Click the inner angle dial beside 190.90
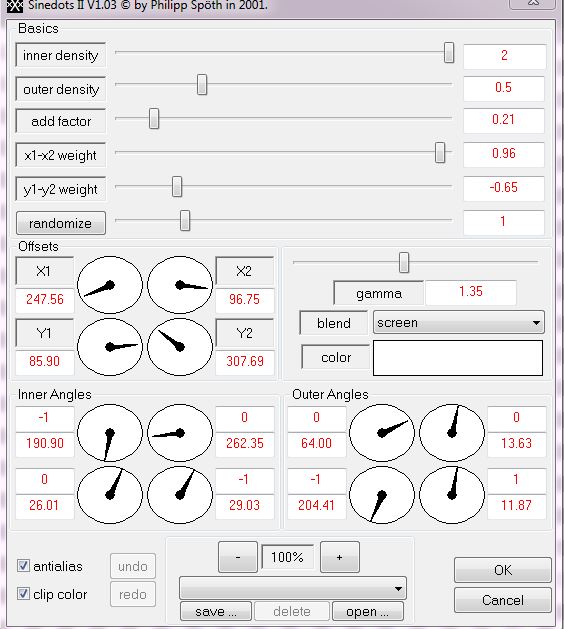This screenshot has height=629, width=564. pyautogui.click(x=110, y=433)
